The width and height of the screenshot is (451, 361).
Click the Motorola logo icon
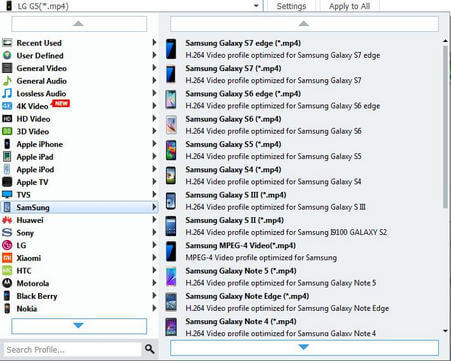coord(7,283)
